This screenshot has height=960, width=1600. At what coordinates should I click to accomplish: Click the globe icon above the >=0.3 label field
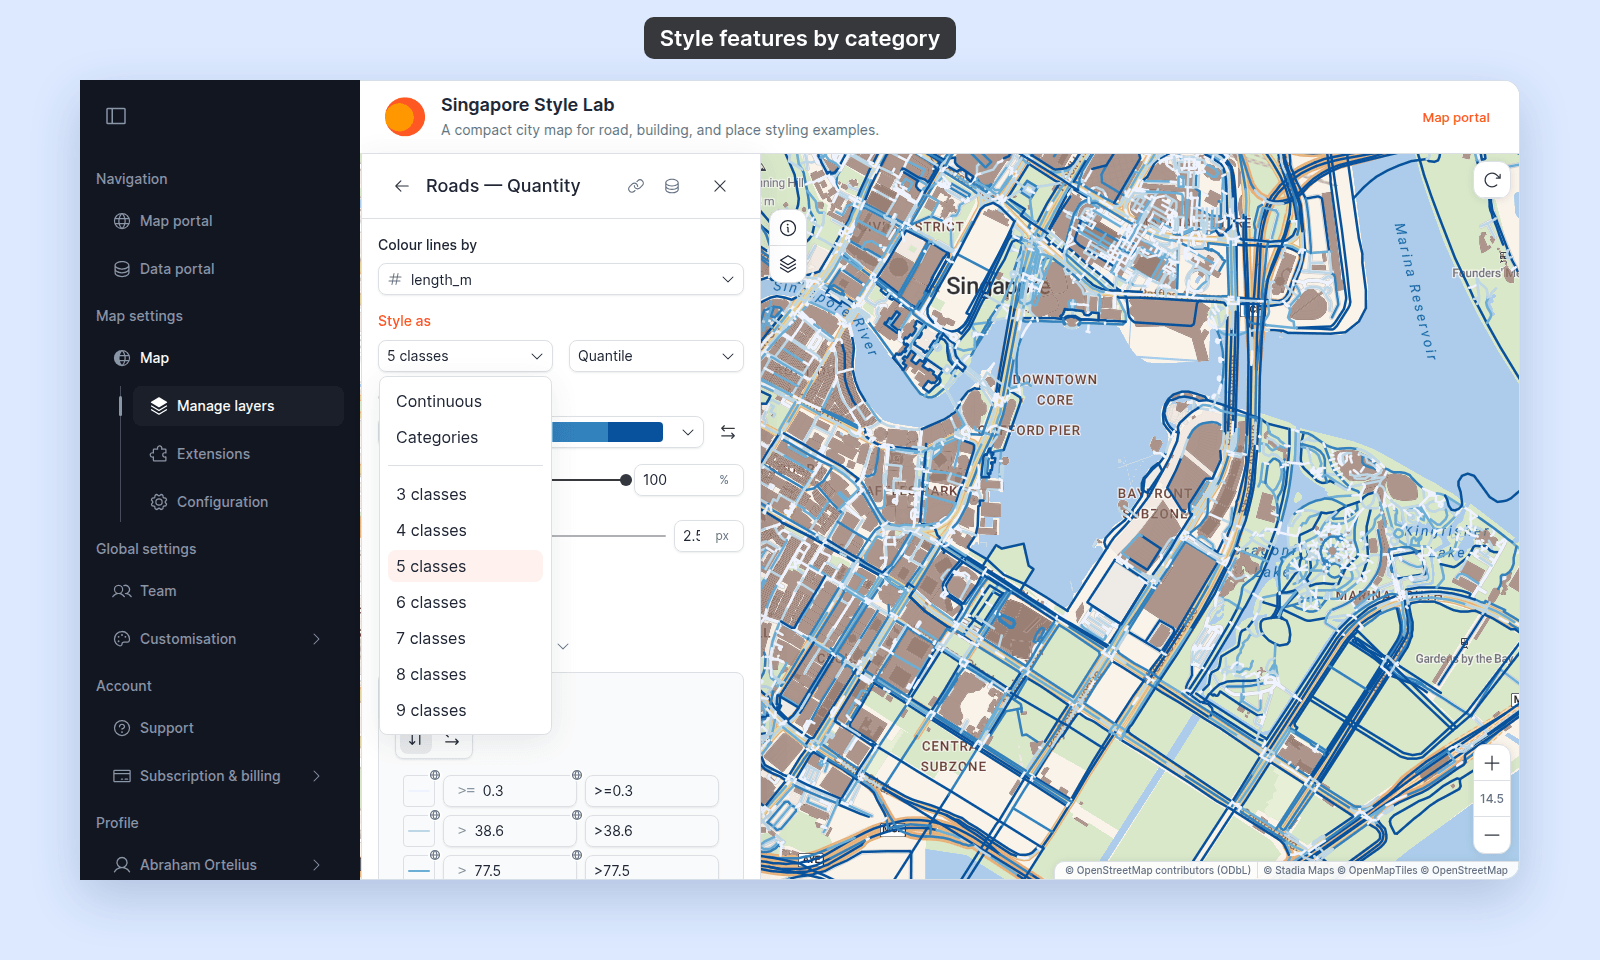[577, 775]
